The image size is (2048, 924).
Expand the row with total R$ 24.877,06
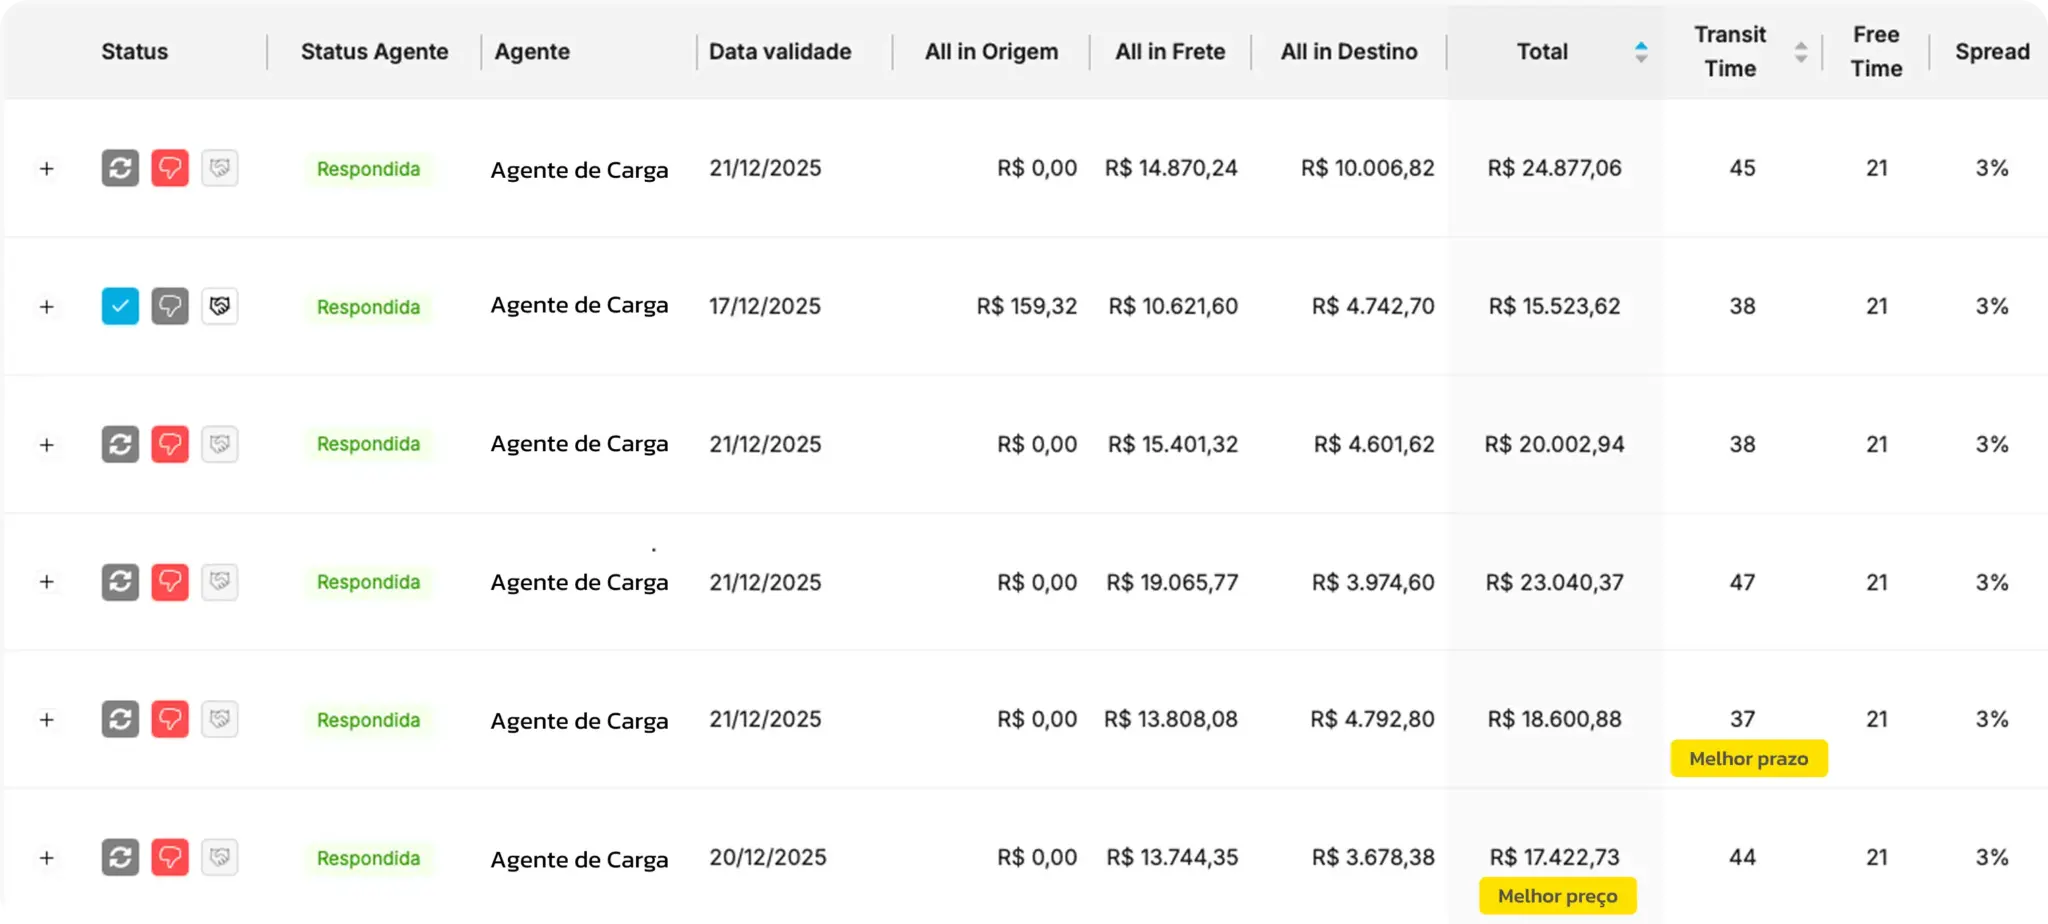point(46,169)
